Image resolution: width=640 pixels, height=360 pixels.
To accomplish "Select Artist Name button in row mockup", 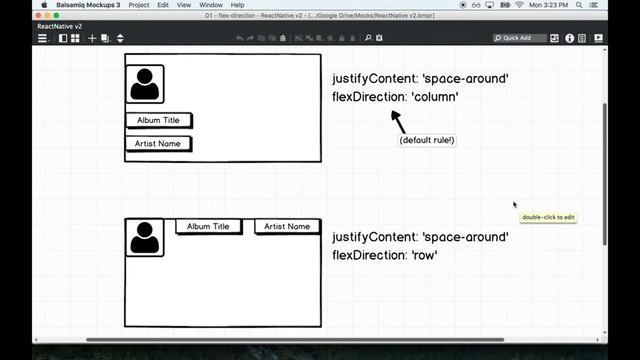I will tap(287, 227).
